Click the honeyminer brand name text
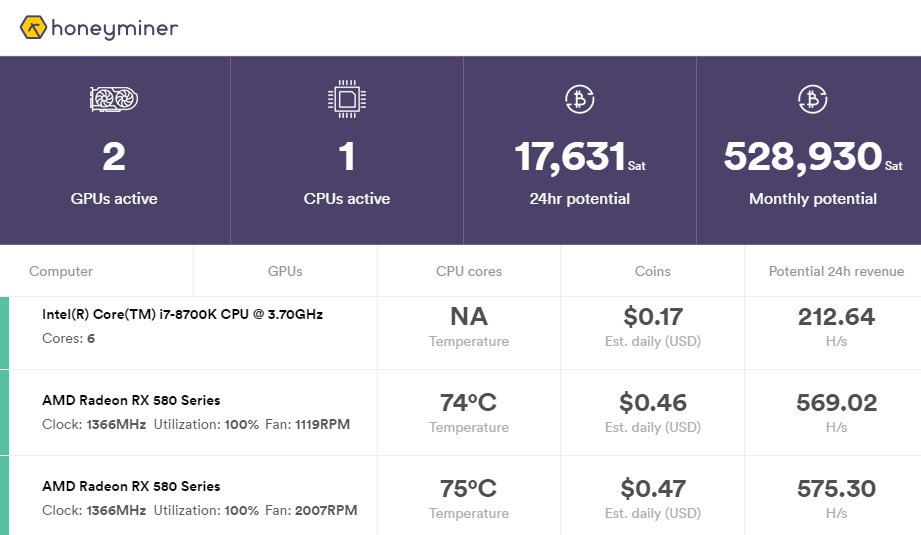Image resolution: width=921 pixels, height=535 pixels. point(115,29)
